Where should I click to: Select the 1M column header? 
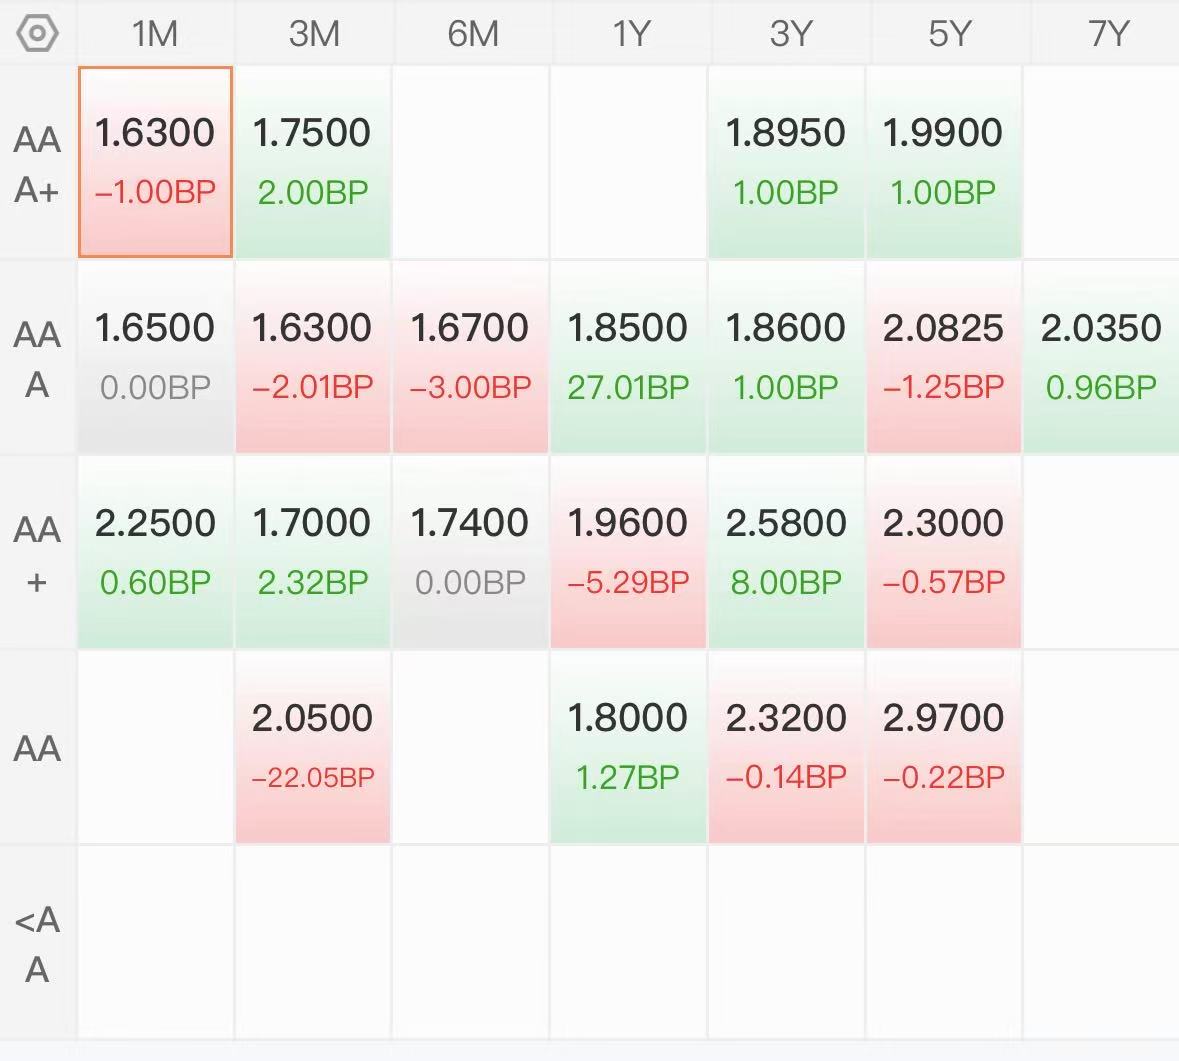click(155, 34)
